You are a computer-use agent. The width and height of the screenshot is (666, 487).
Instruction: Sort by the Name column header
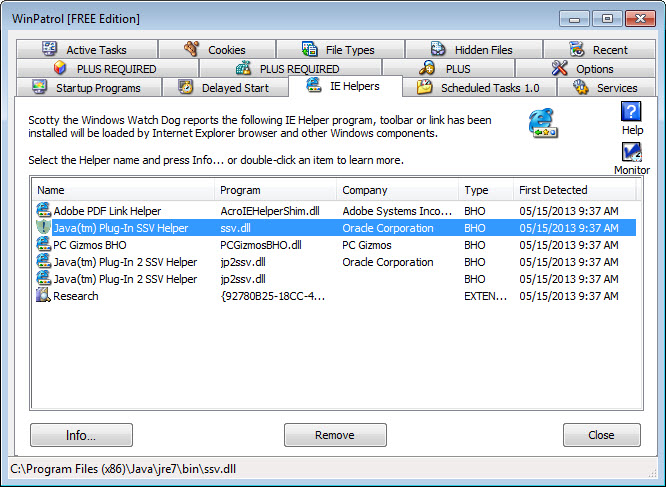tap(124, 190)
